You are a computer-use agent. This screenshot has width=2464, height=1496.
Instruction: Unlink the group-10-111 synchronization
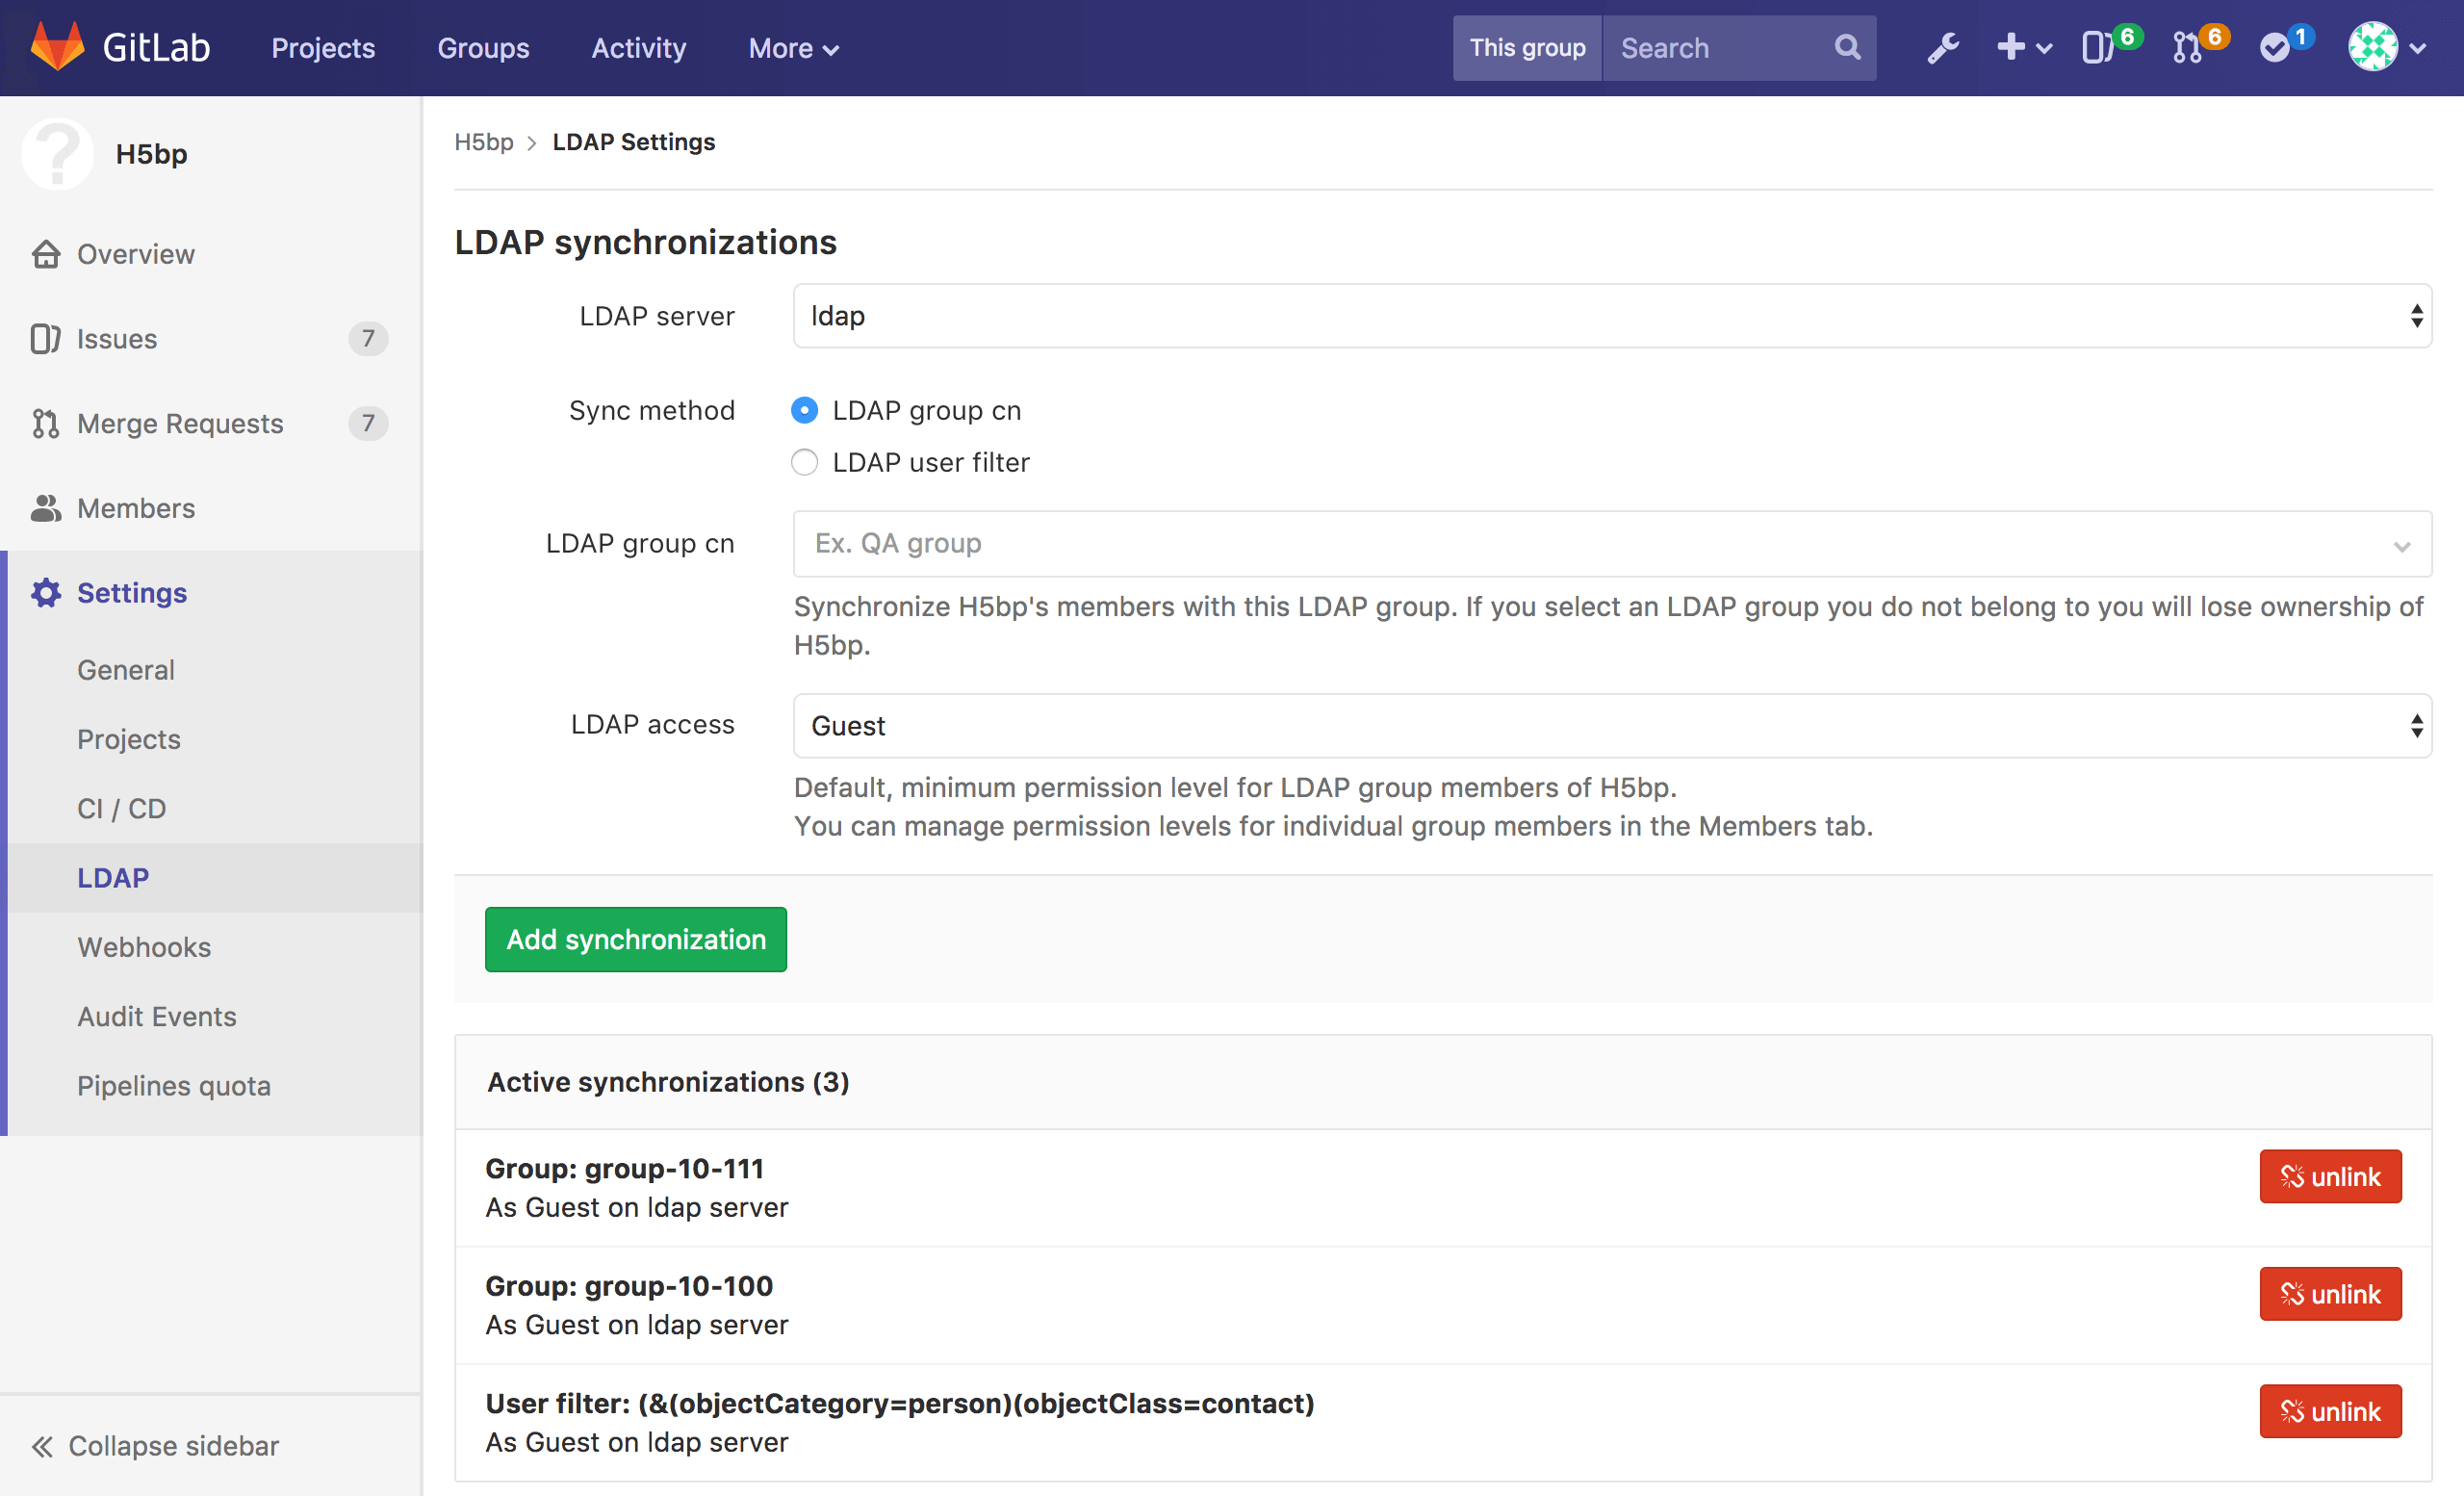click(2330, 1175)
